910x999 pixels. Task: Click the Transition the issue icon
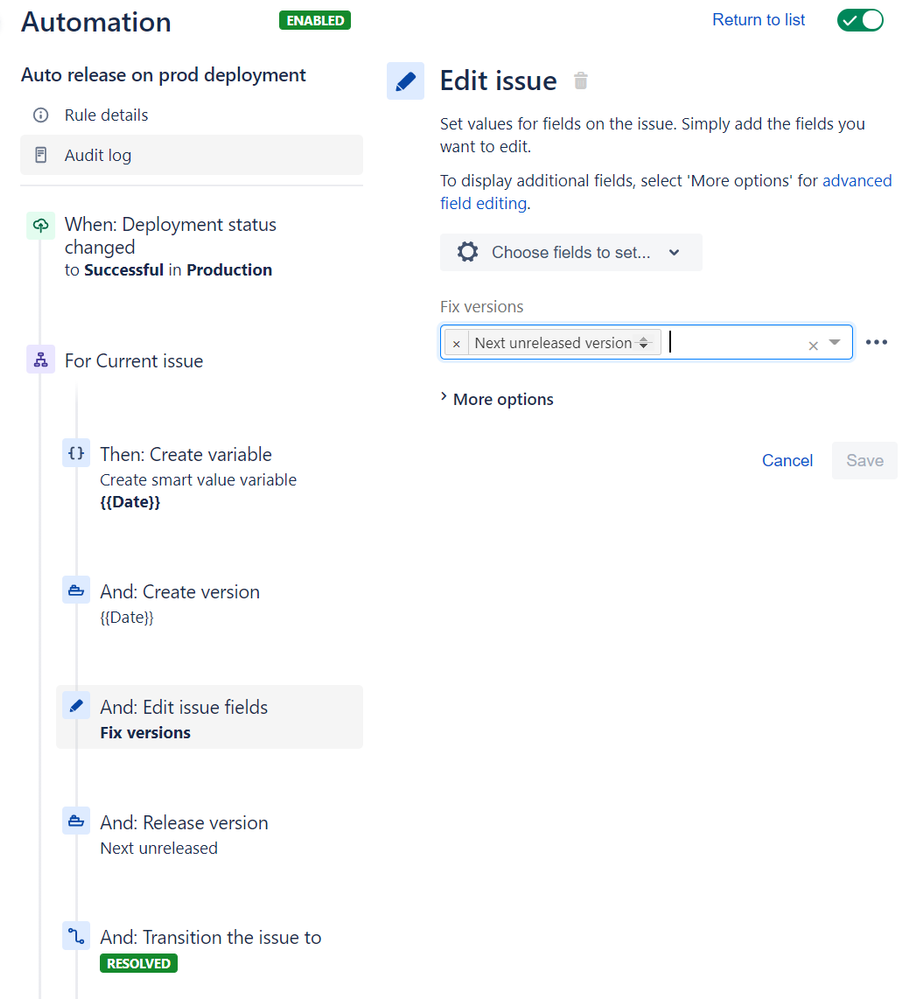pos(76,936)
